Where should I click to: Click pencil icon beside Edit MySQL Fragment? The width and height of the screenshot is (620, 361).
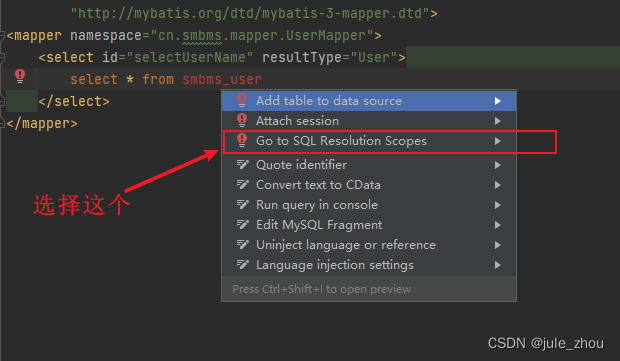coord(242,225)
